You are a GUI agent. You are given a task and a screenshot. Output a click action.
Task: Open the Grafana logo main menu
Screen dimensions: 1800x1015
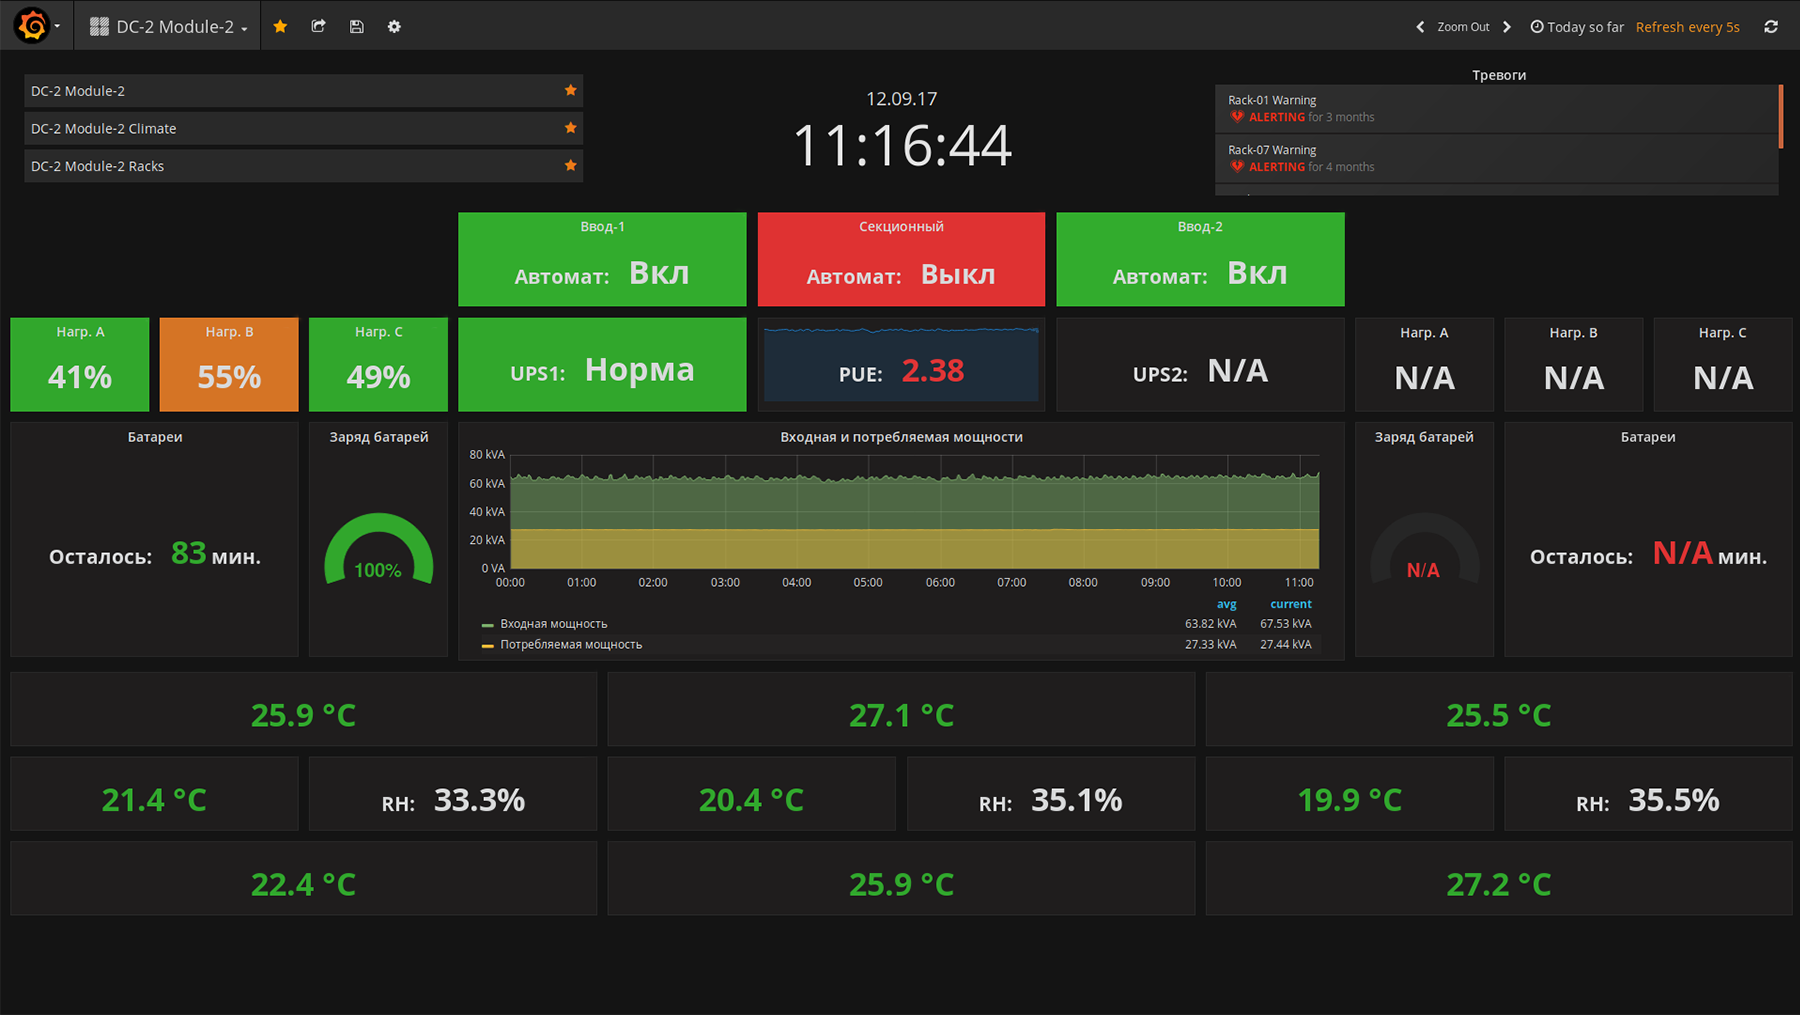coord(37,26)
